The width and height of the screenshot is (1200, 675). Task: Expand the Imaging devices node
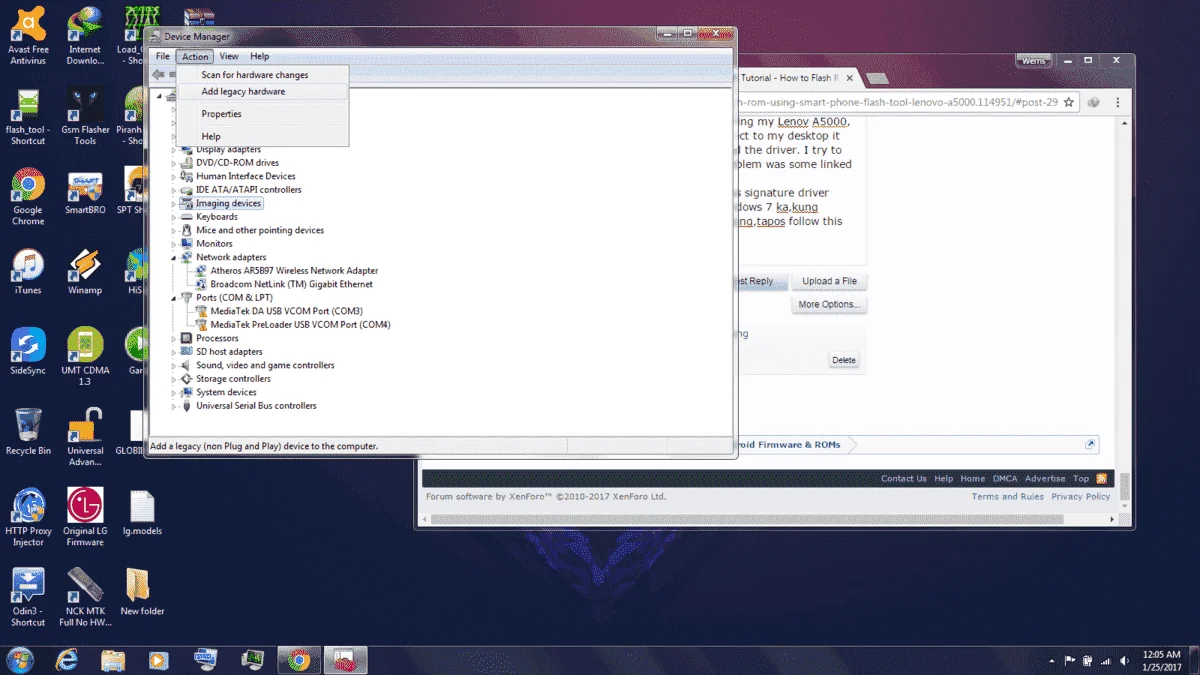coord(174,204)
